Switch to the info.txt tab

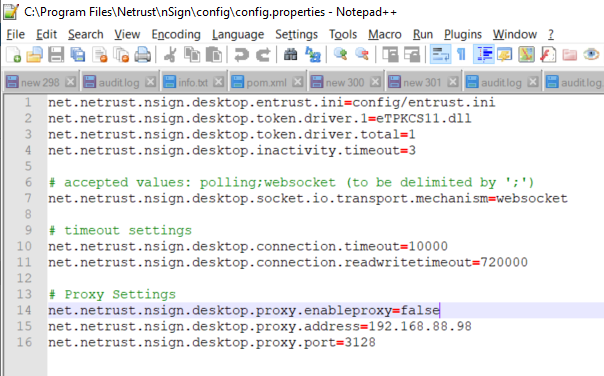tap(193, 82)
